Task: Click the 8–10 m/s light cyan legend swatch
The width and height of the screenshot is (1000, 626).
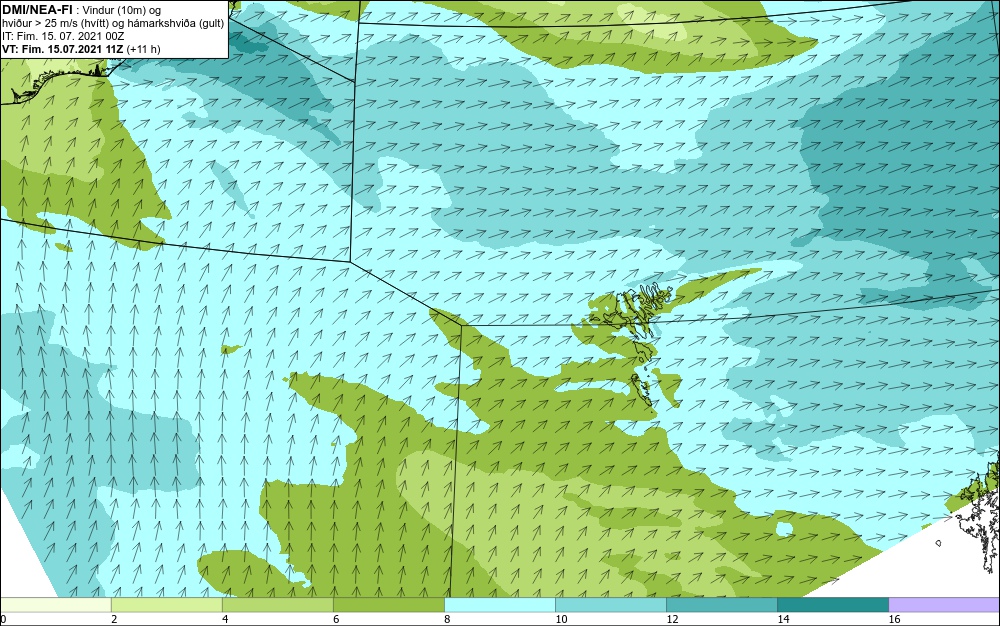Action: point(500,605)
